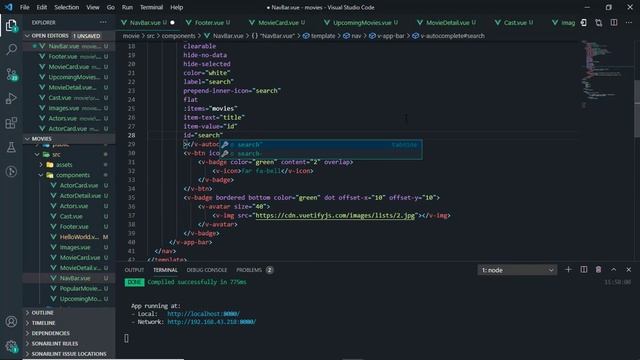
Task: Open Images.vue in components tree
Action: pyautogui.click(x=75, y=247)
